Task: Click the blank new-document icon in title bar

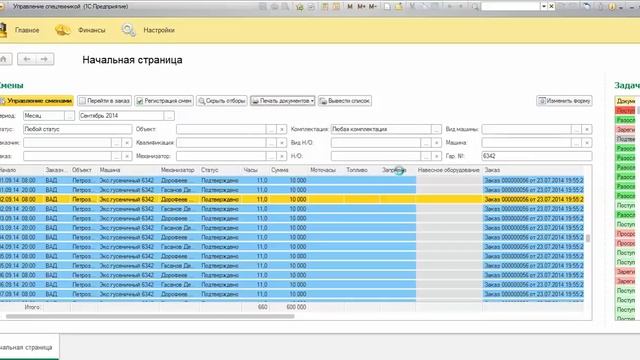Action: (x=387, y=7)
